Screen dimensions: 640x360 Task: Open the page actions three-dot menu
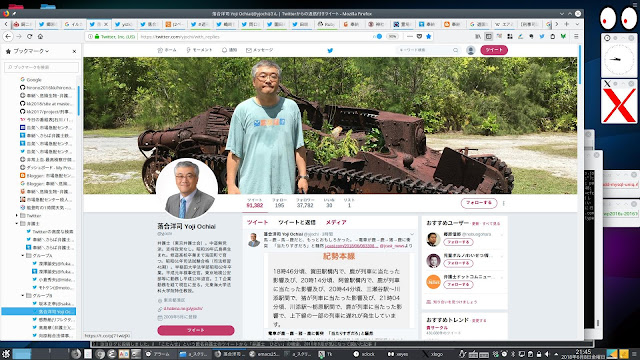[410, 36]
